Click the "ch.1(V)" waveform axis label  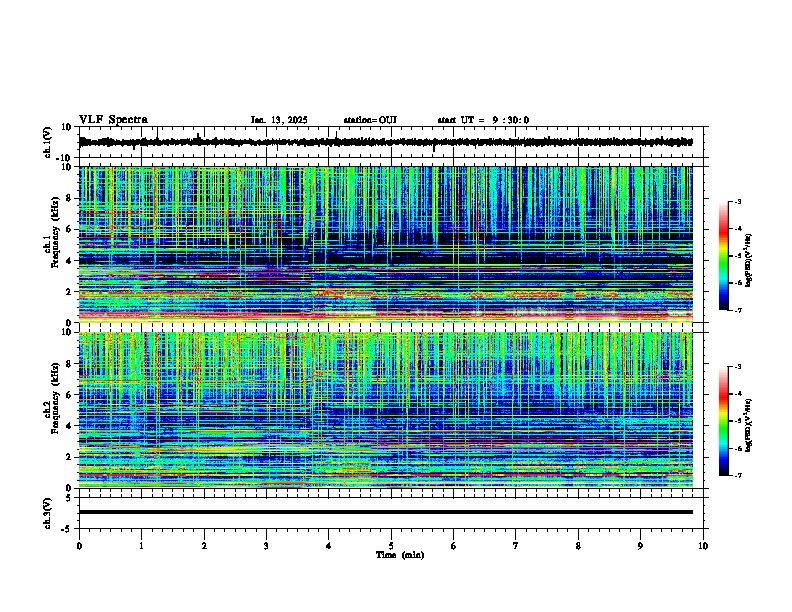click(x=48, y=142)
